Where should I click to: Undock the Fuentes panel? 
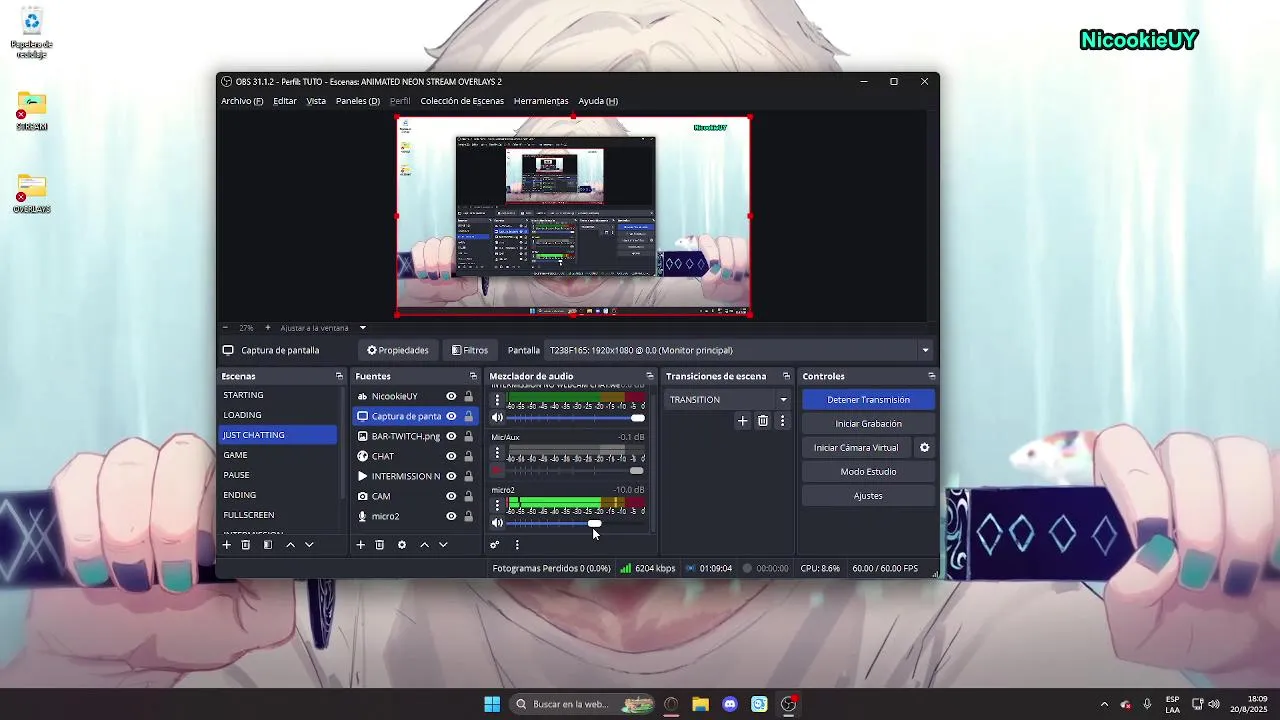(473, 376)
